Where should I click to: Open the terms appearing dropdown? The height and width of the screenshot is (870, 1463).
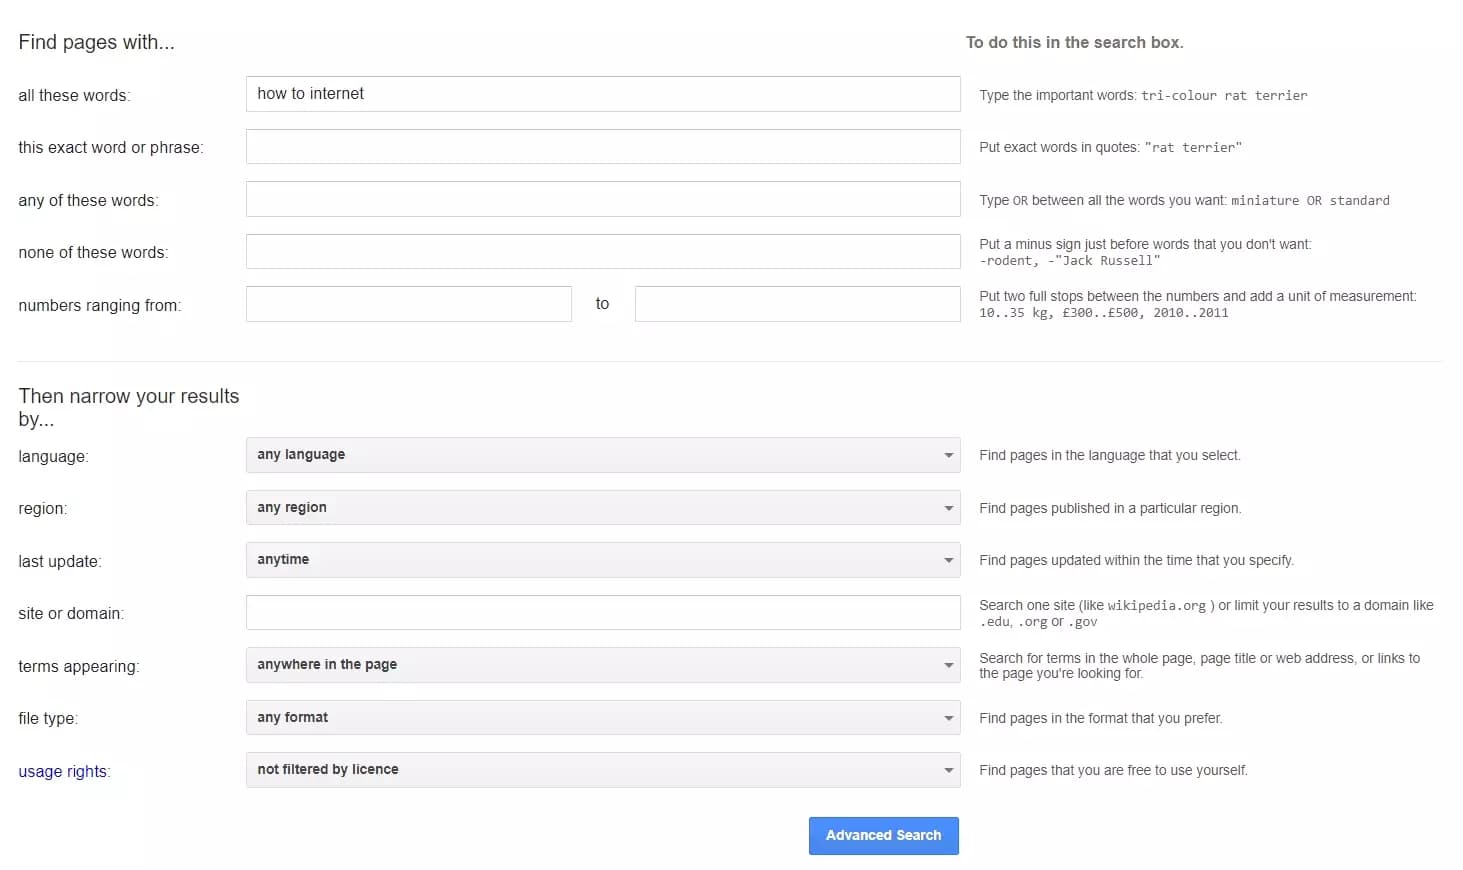pyautogui.click(x=602, y=665)
